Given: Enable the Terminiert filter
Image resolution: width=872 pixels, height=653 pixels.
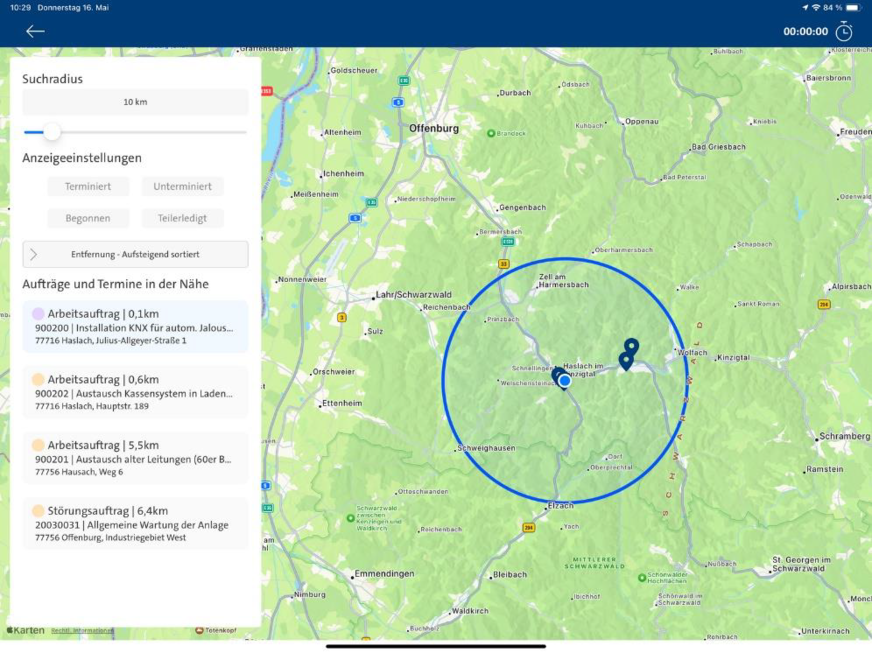Looking at the screenshot, I should tap(87, 186).
